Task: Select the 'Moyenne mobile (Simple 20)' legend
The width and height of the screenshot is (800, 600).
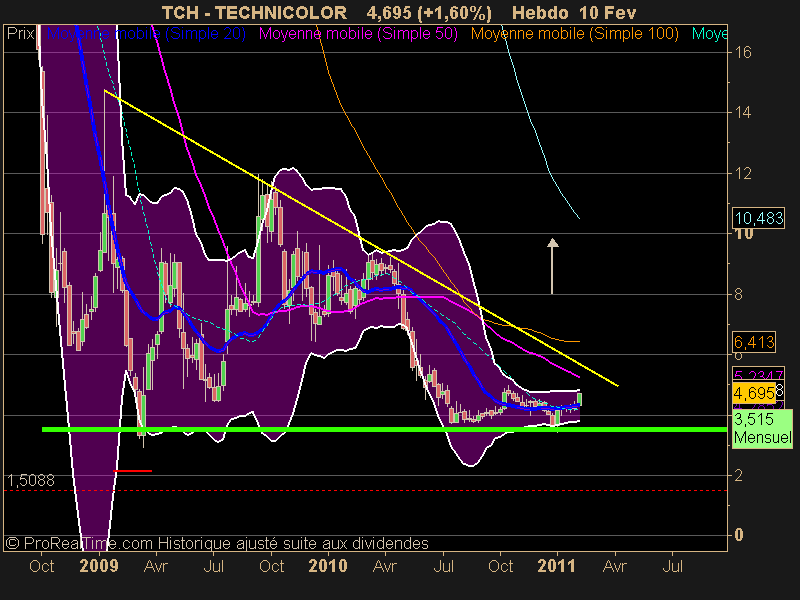Action: [146, 34]
